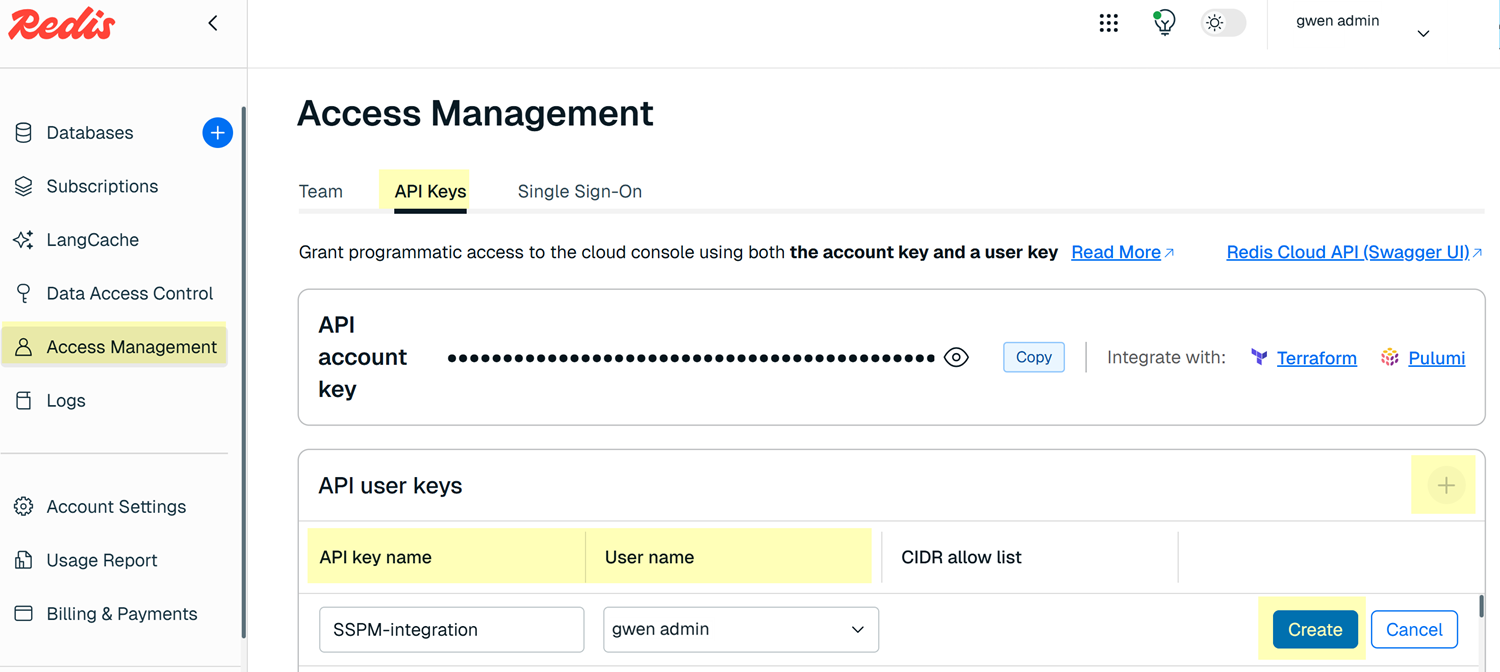Image resolution: width=1500 pixels, height=672 pixels.
Task: Add an API user key with plus icon
Action: 1445,486
